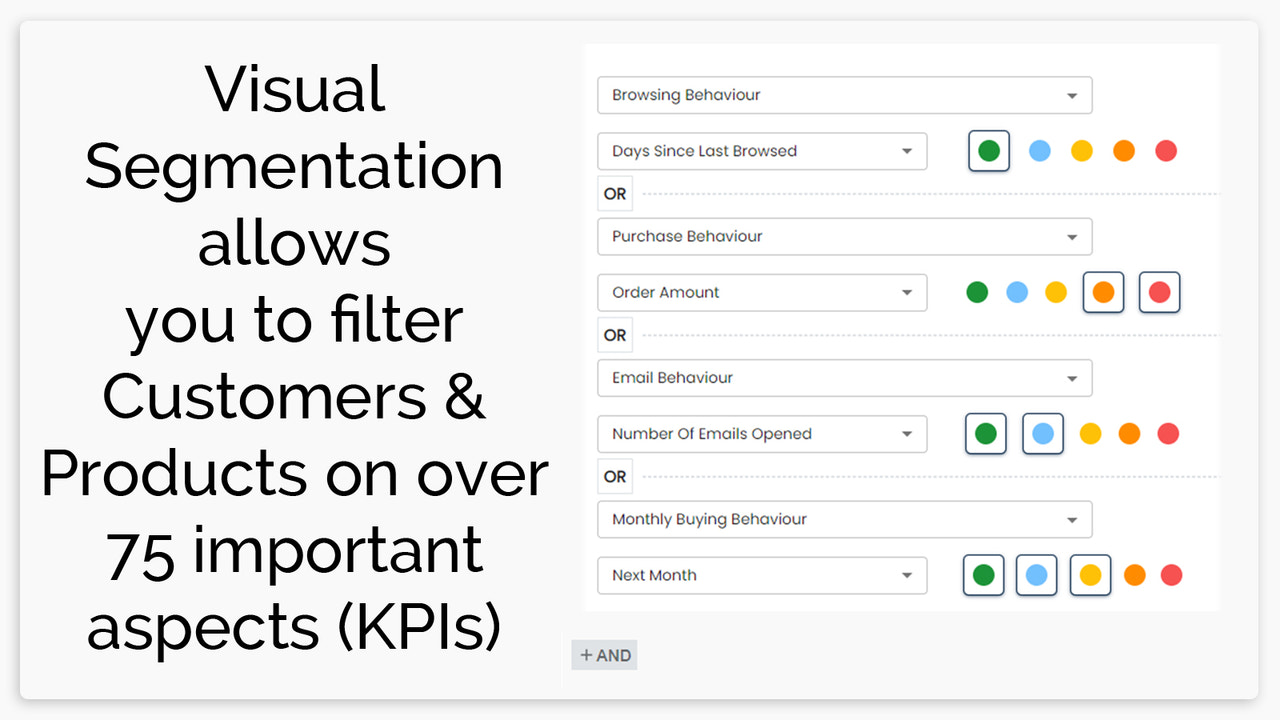Screen dimensions: 1280x720
Task: Click the red dot for Days Since Last Browsed
Action: point(1166,151)
